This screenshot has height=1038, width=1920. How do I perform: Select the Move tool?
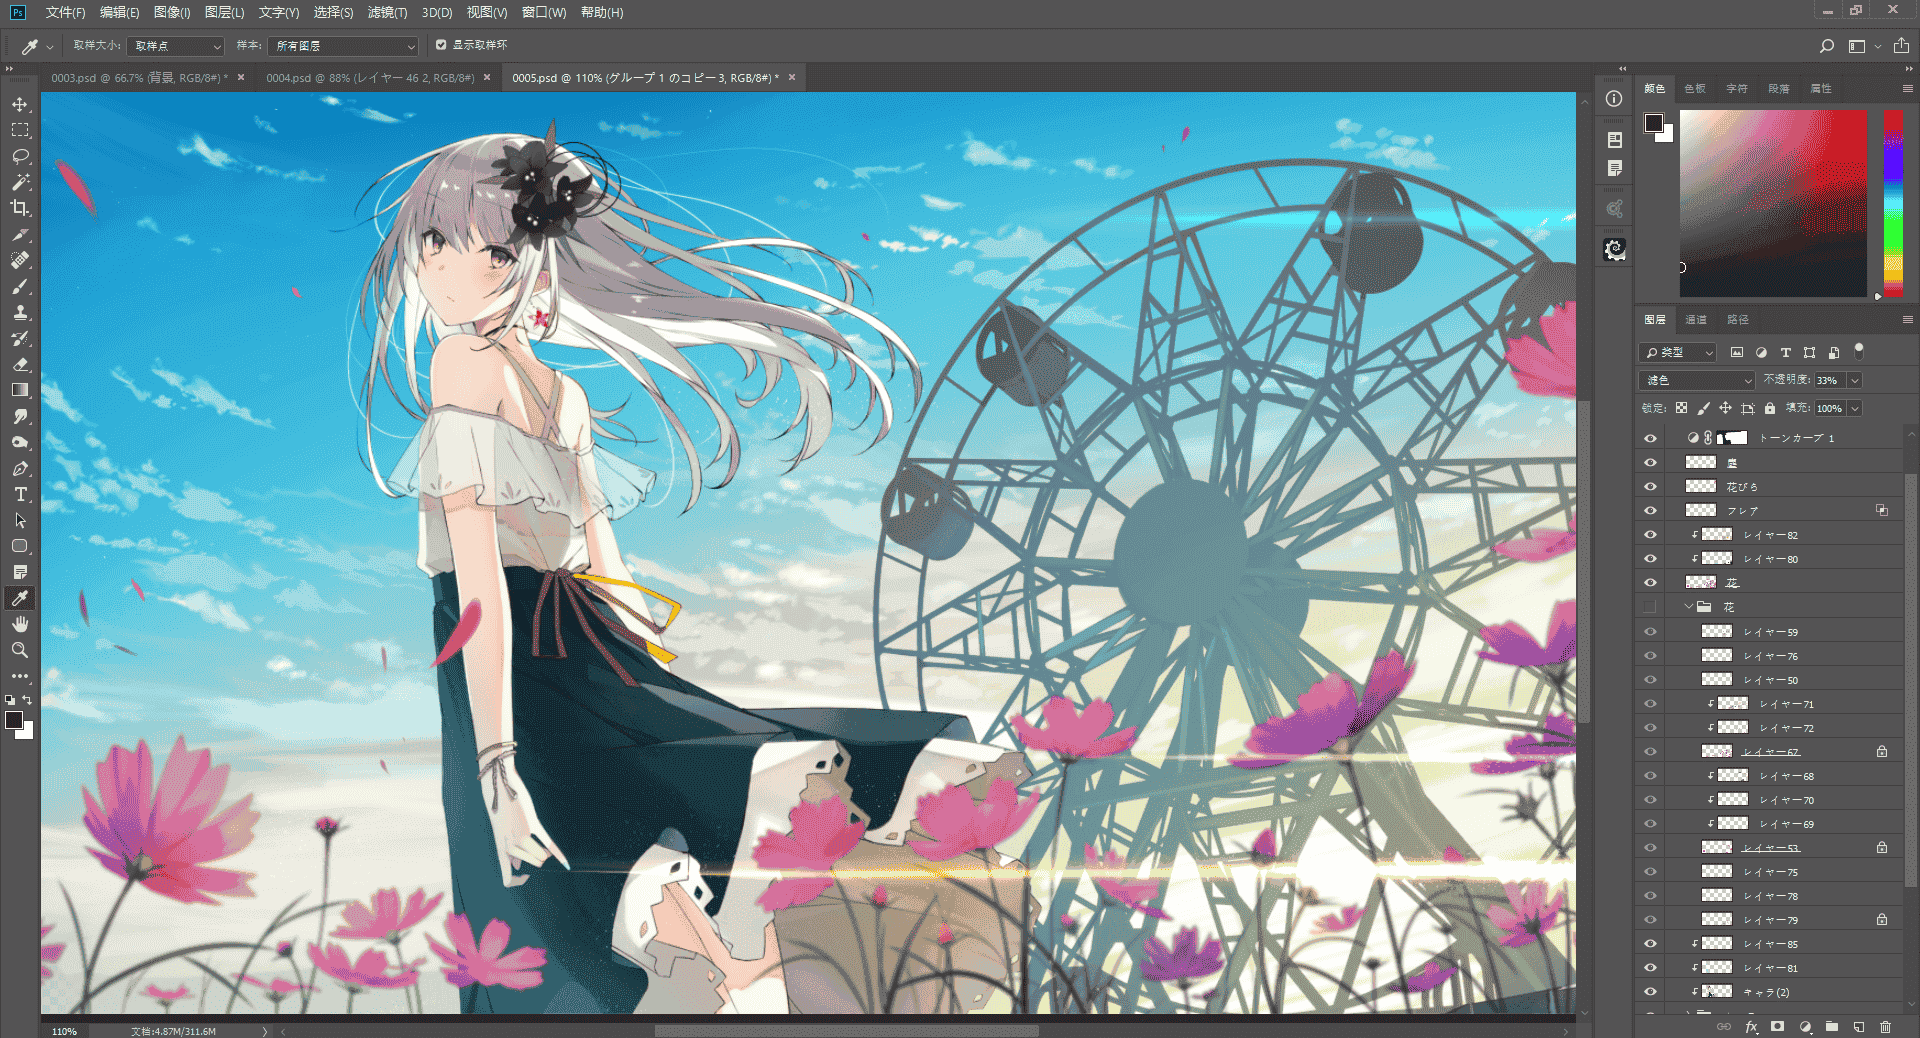[20, 105]
